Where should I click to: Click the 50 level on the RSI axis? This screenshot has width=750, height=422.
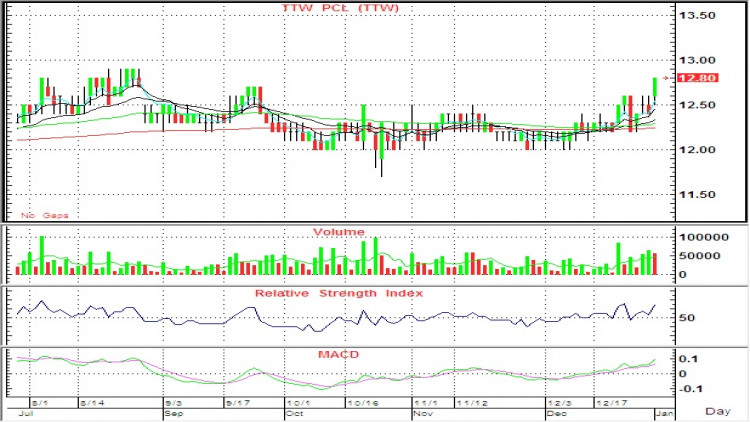click(x=686, y=319)
